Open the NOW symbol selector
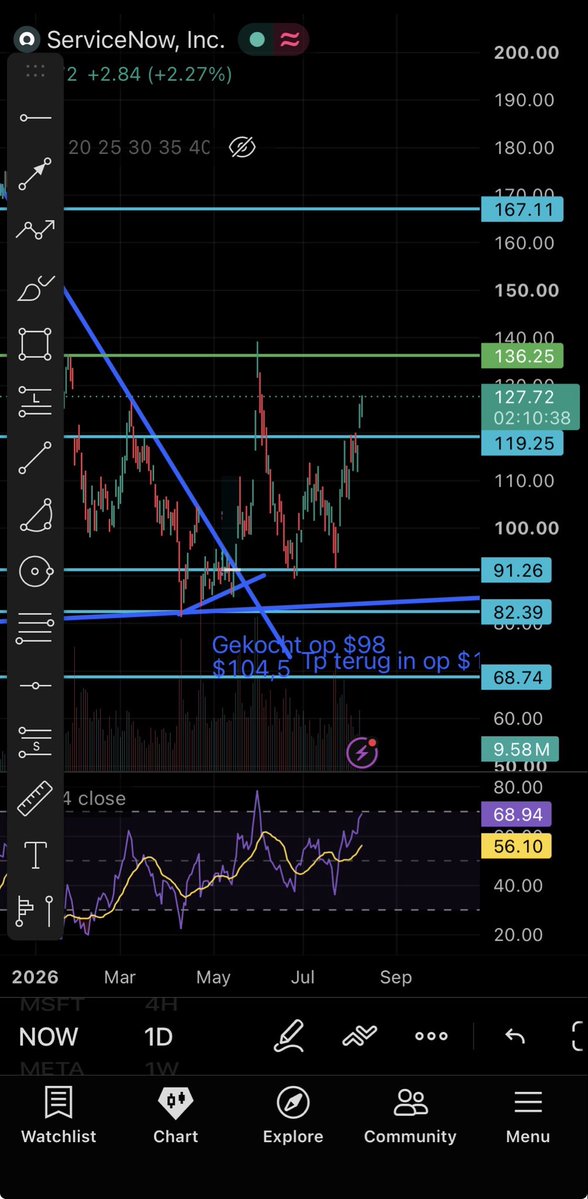The image size is (588, 1199). tap(48, 1037)
